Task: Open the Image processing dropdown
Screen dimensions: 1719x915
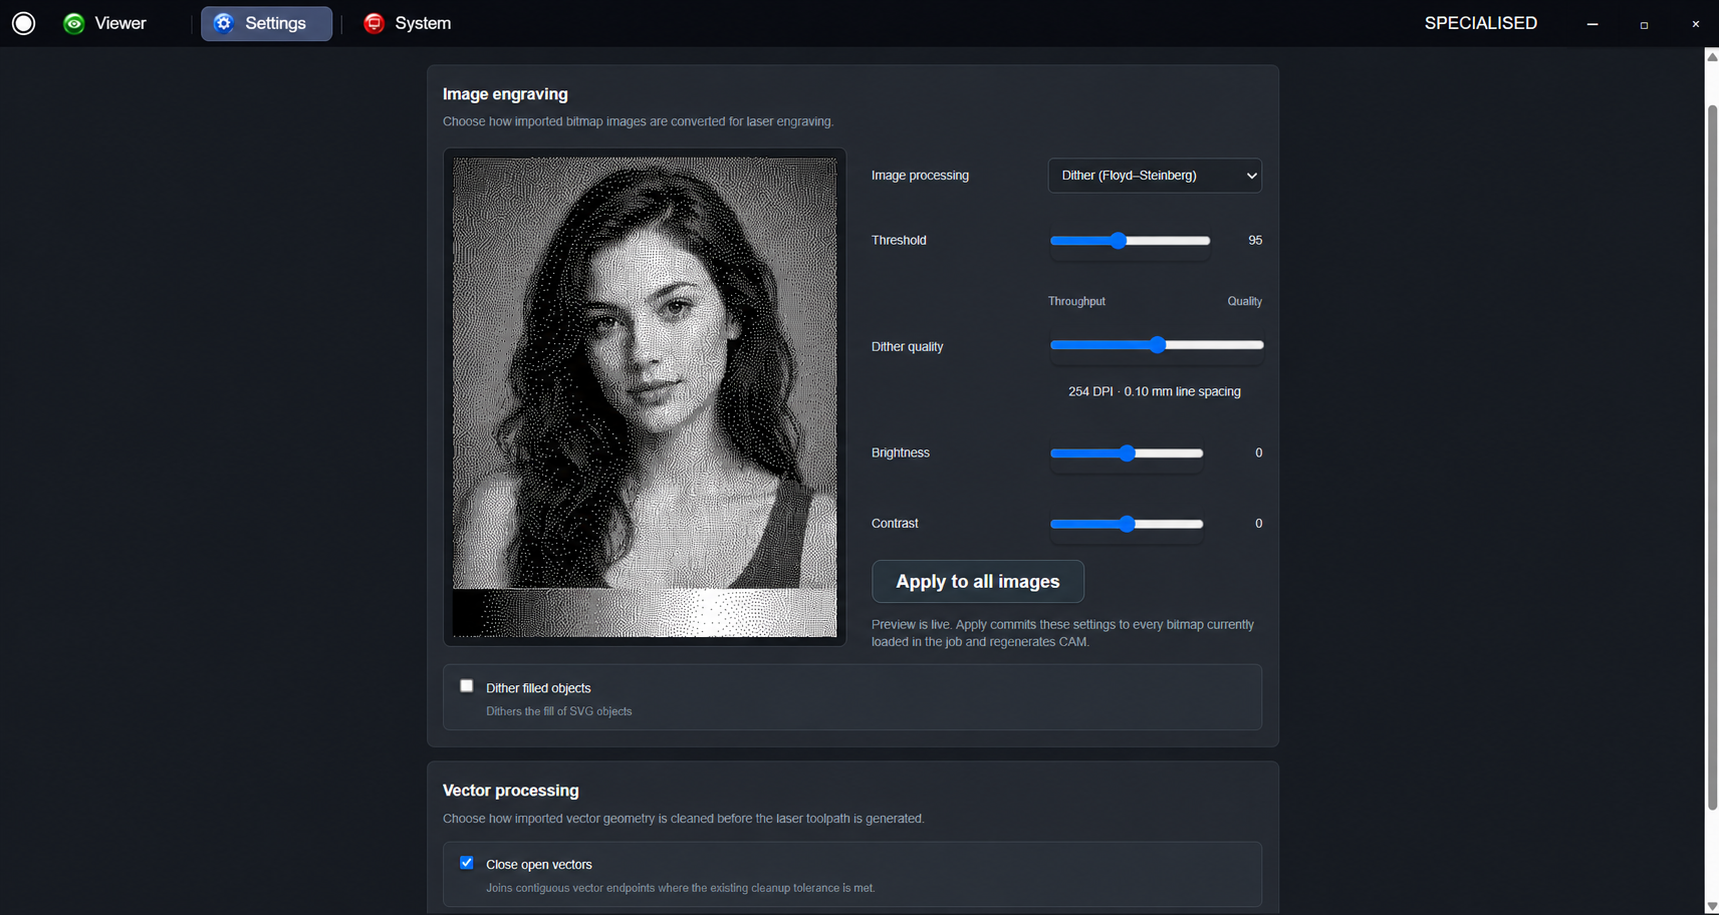Action: [x=1154, y=175]
